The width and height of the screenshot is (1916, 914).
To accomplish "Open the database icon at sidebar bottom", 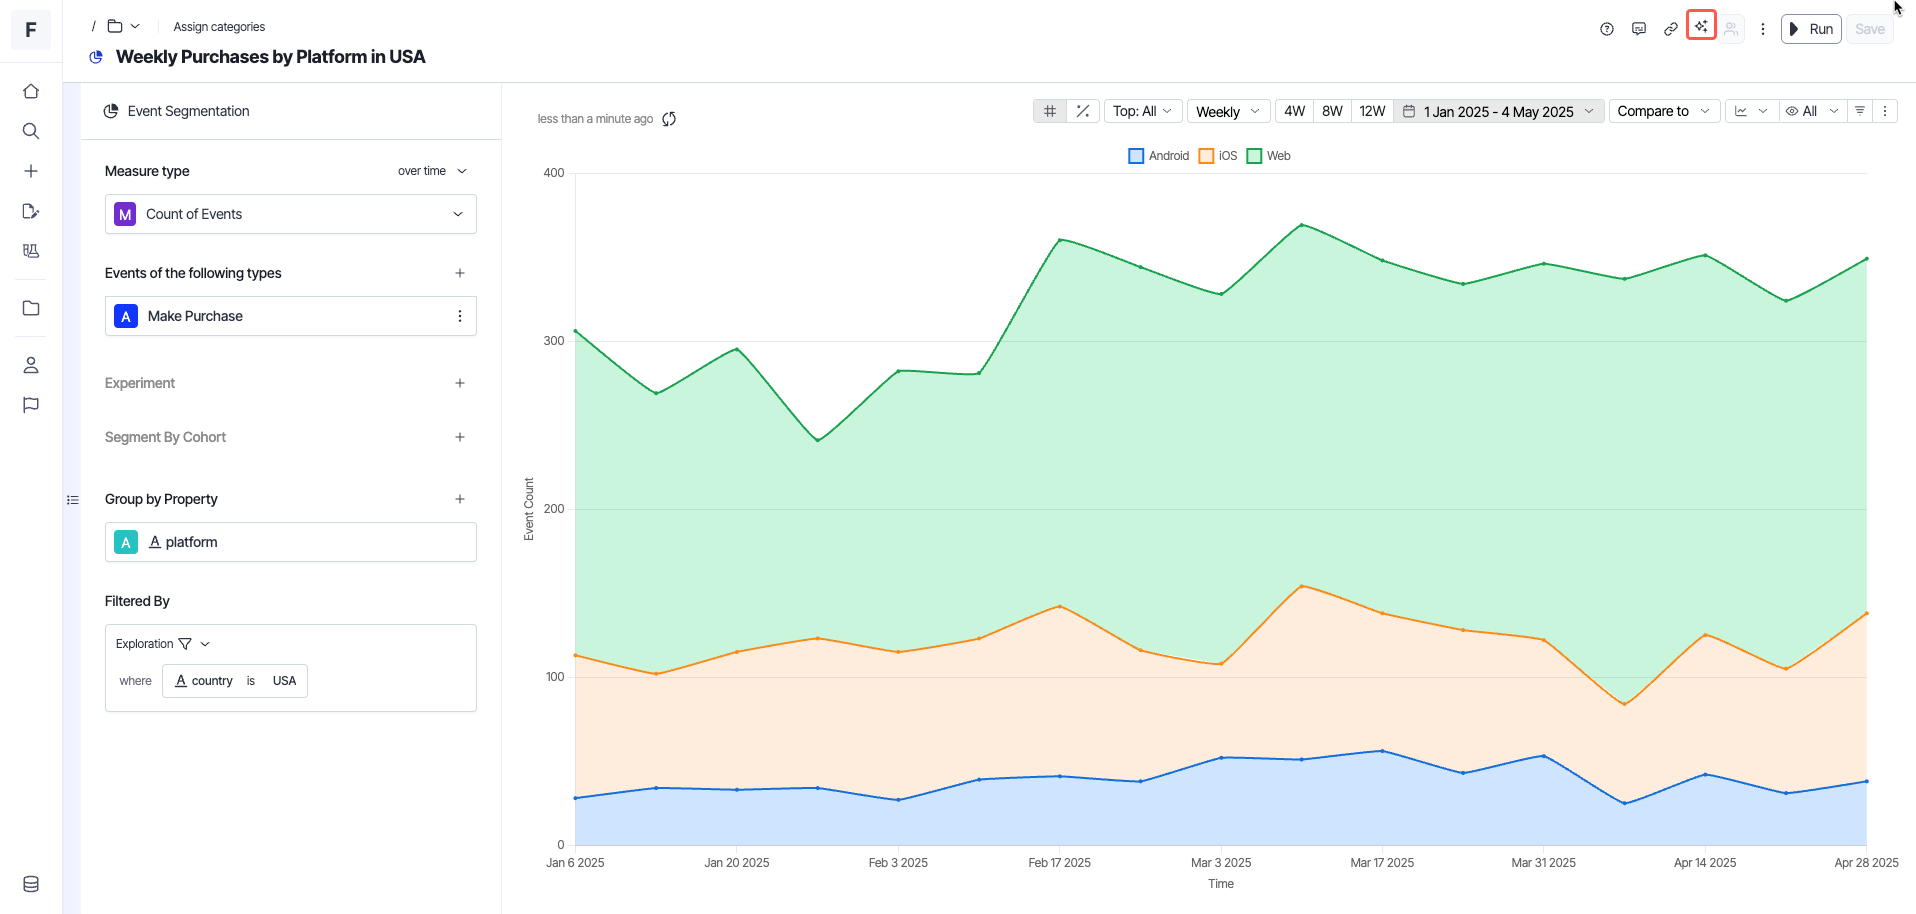I will click(x=31, y=884).
